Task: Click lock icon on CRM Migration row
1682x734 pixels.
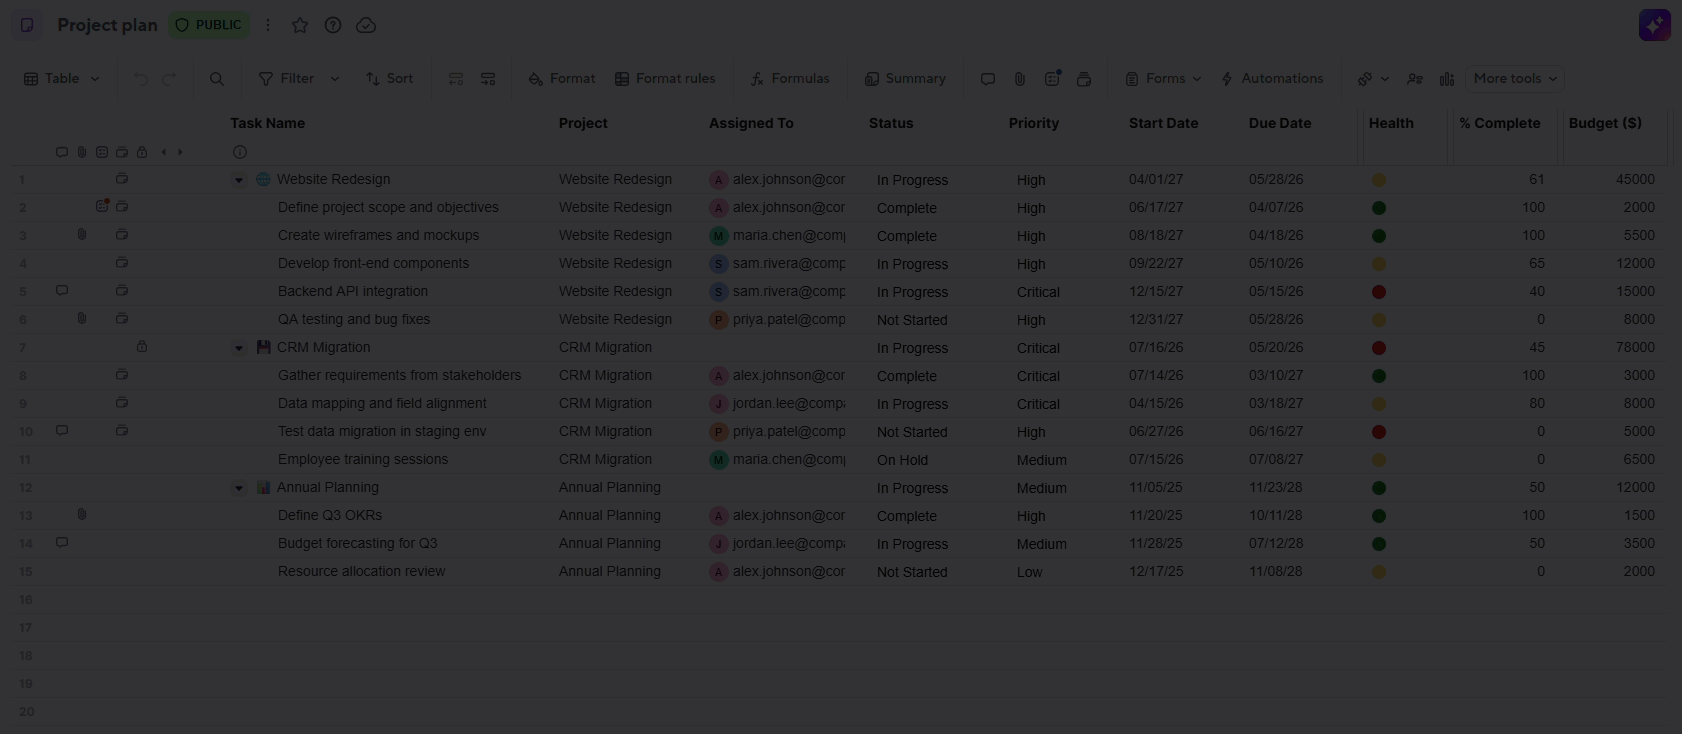Action: [142, 346]
